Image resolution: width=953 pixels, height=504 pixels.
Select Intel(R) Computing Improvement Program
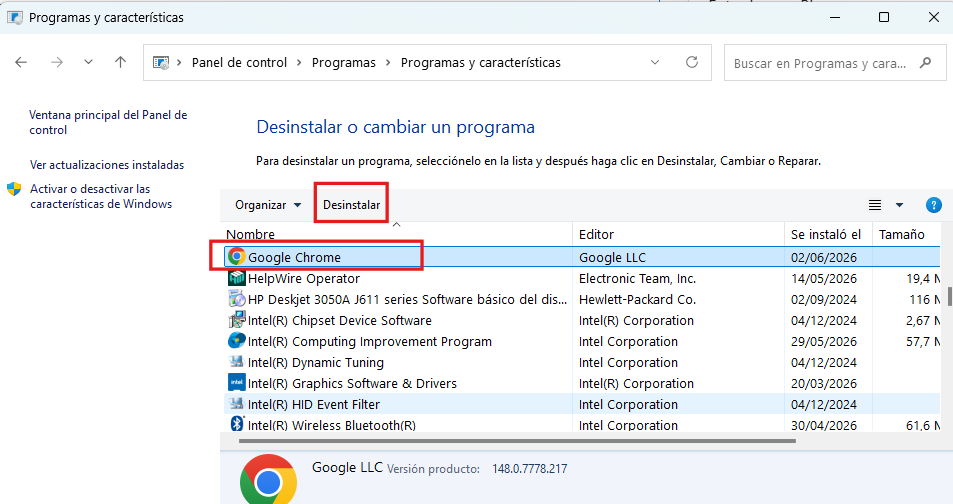[x=370, y=342]
